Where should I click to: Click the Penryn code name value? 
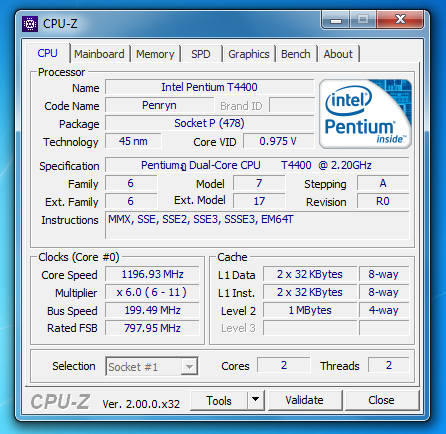coord(159,105)
